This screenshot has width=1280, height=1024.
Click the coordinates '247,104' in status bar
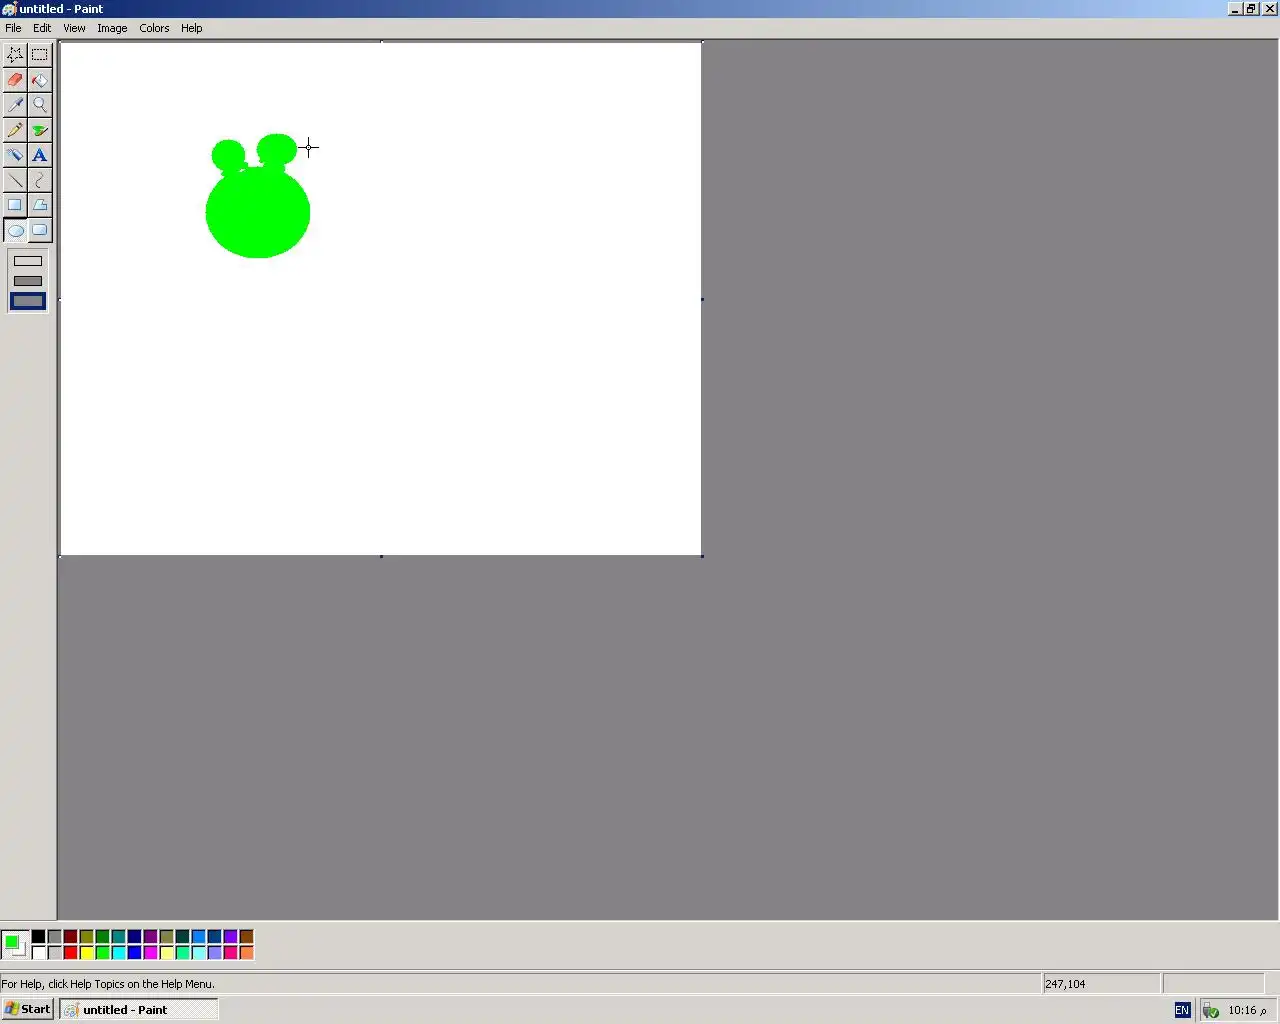click(x=1065, y=984)
